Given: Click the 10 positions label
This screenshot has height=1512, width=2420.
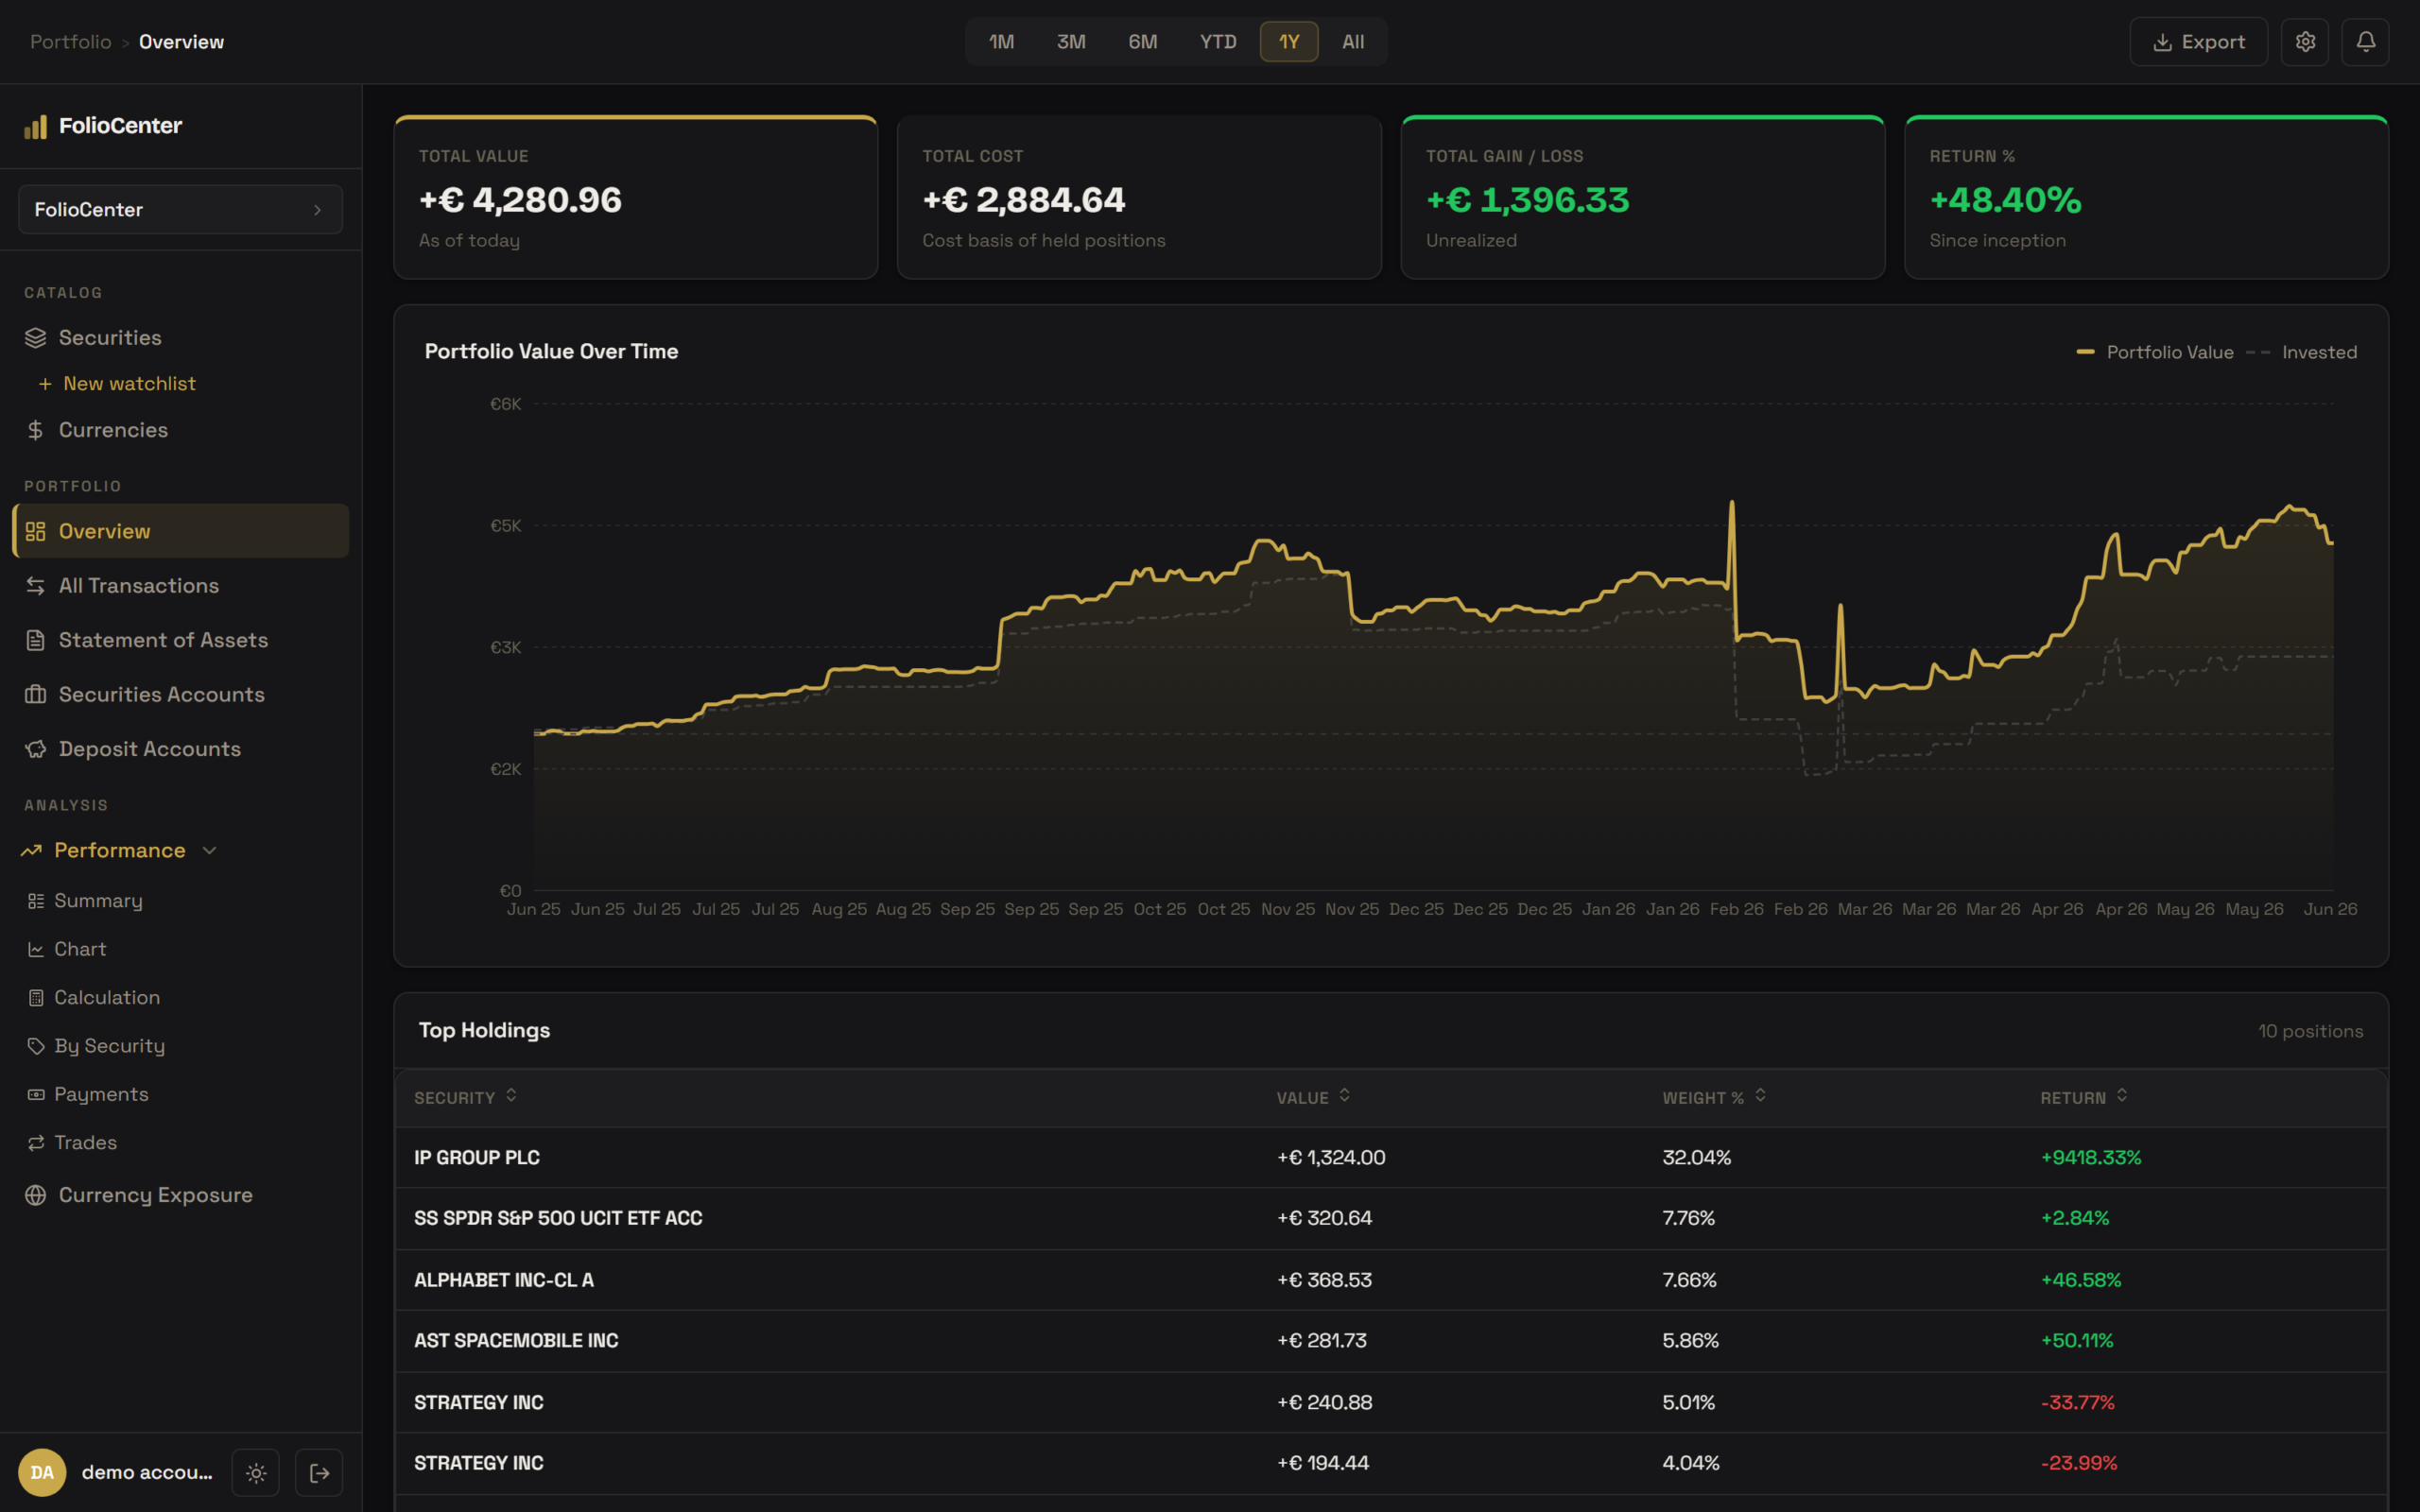Looking at the screenshot, I should [x=2310, y=1031].
